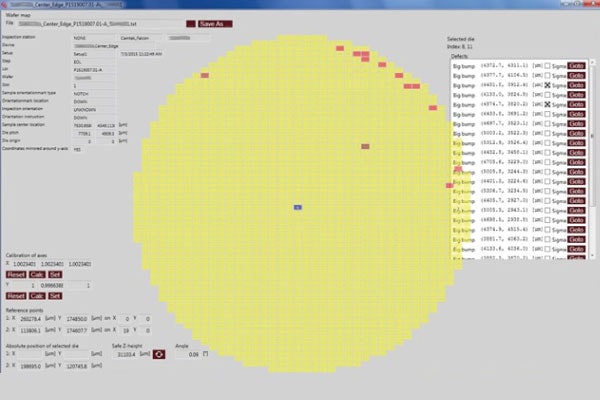Reset the Y axis calibration
Viewport: 600px width, 400px height.
tap(16, 296)
